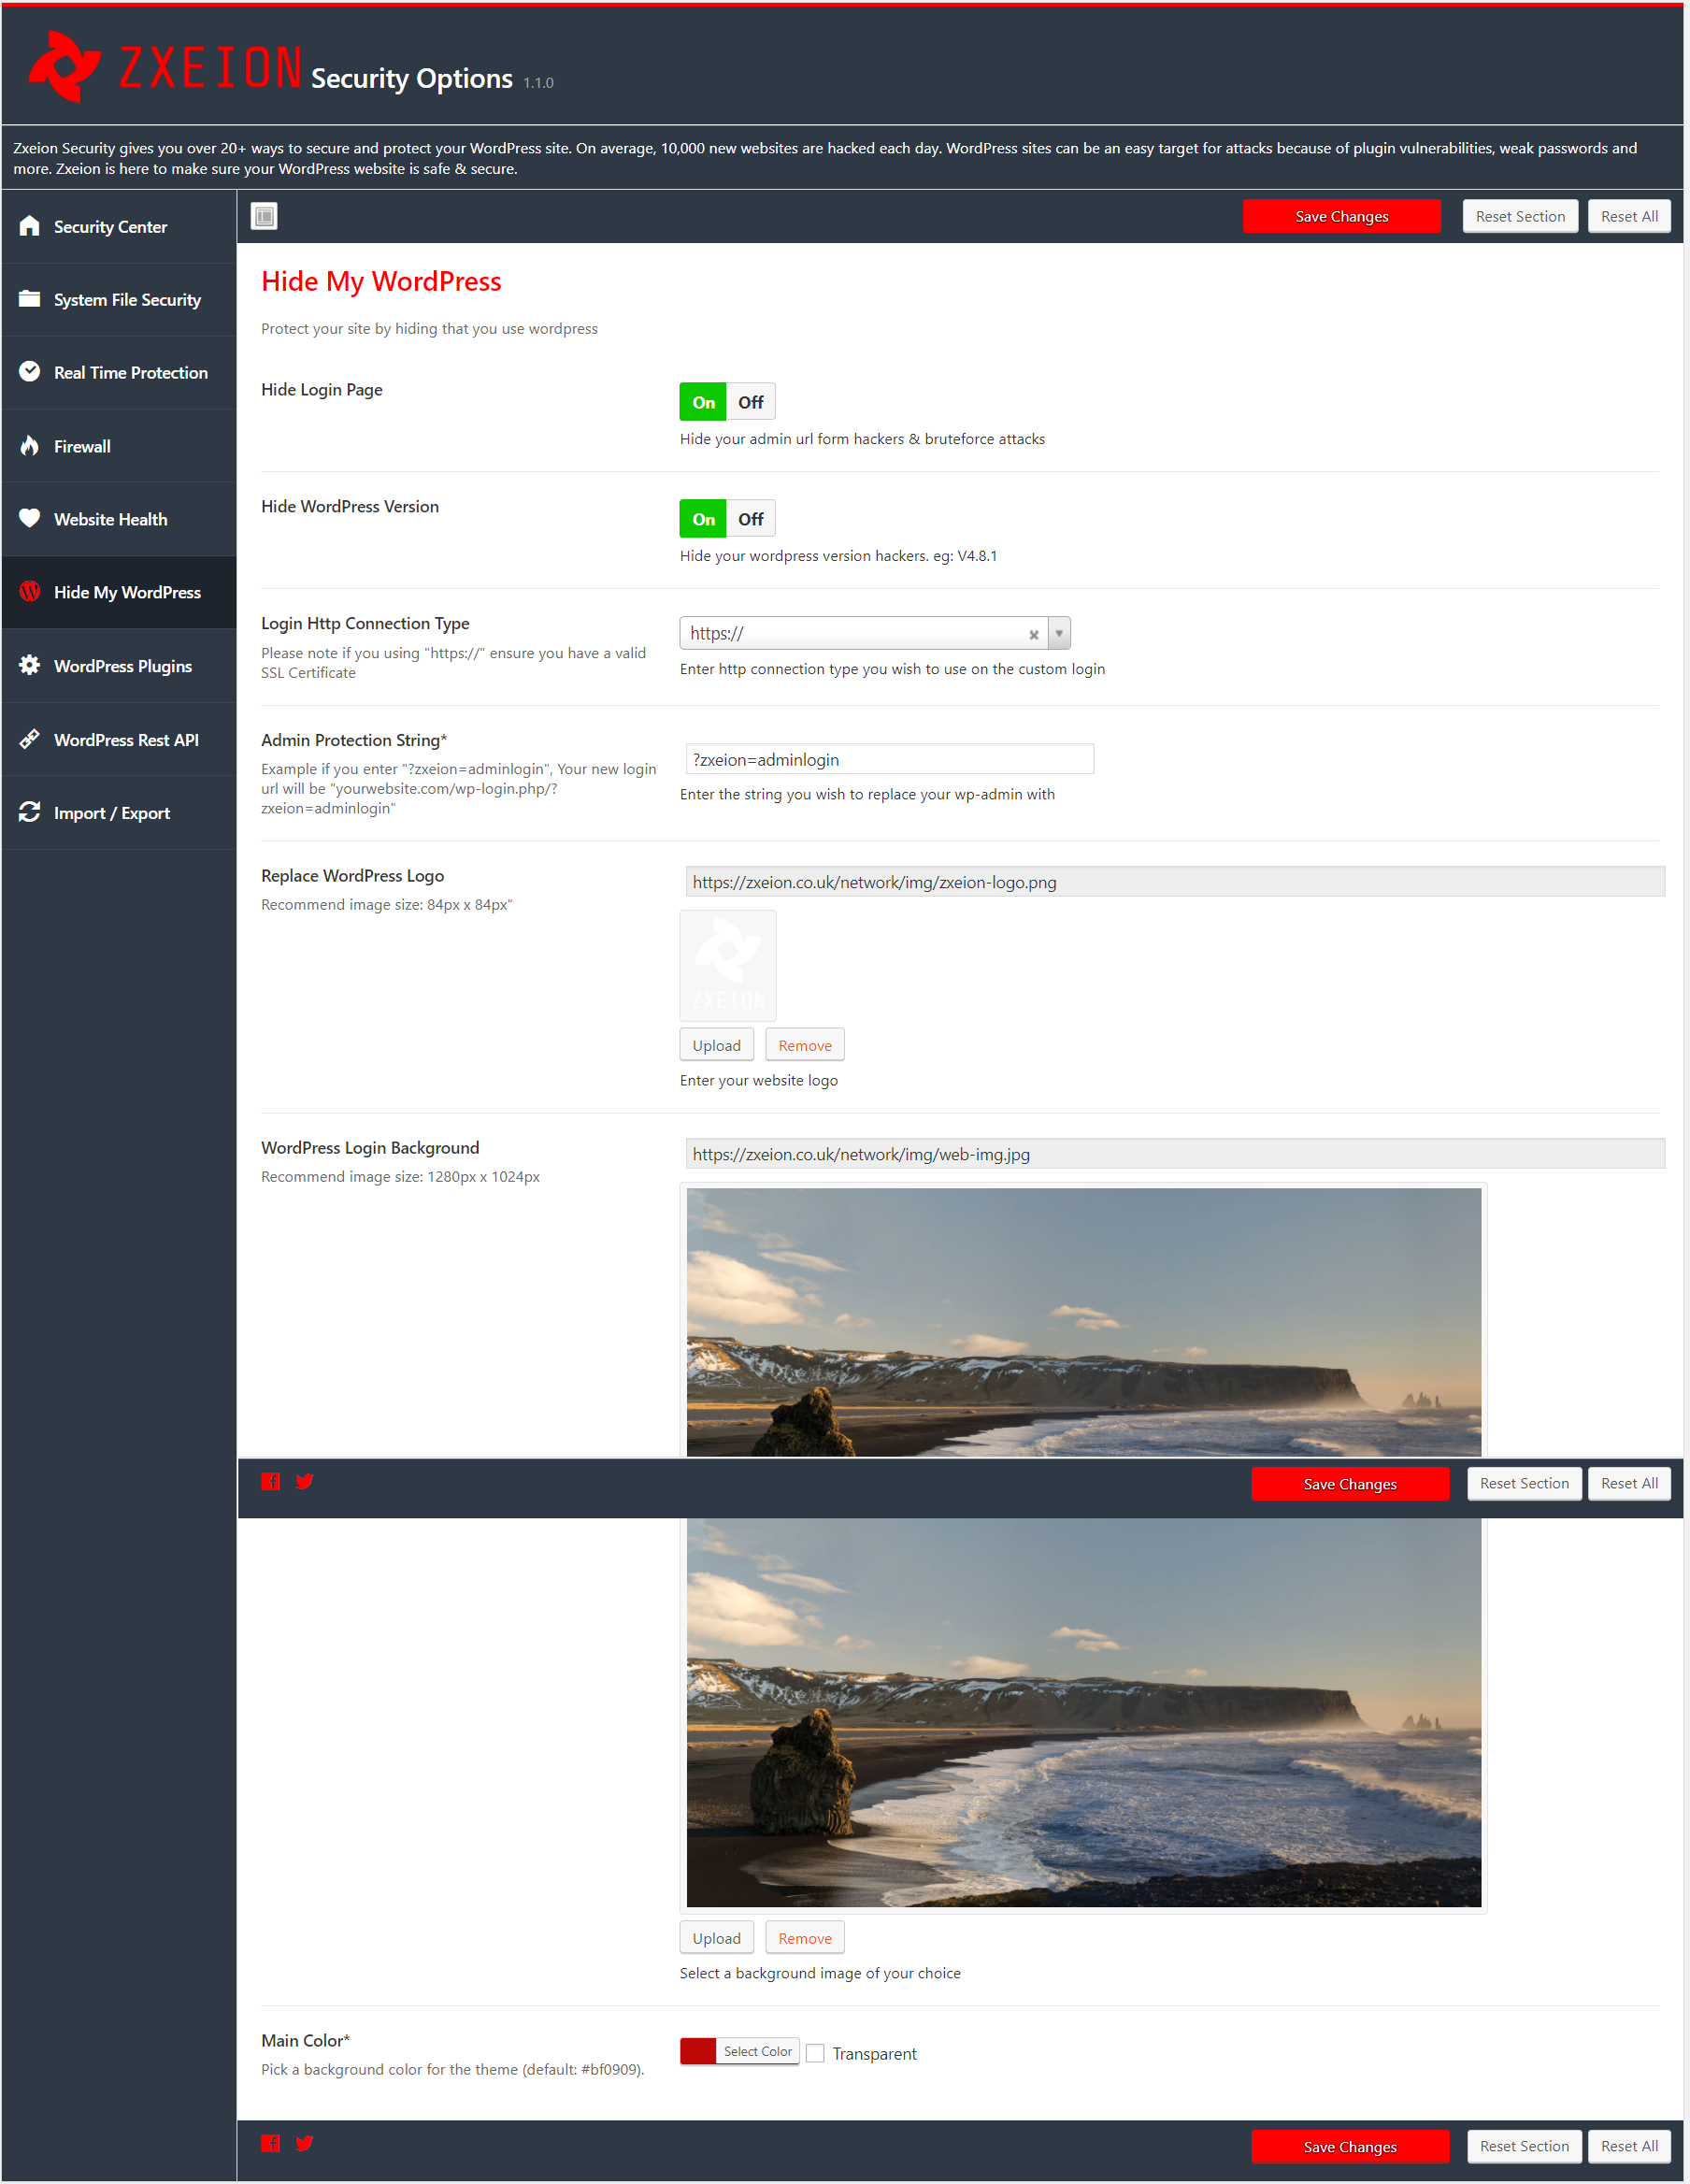Click the expand-all sections icon in the header bar
The width and height of the screenshot is (1690, 2184).
pos(265,216)
